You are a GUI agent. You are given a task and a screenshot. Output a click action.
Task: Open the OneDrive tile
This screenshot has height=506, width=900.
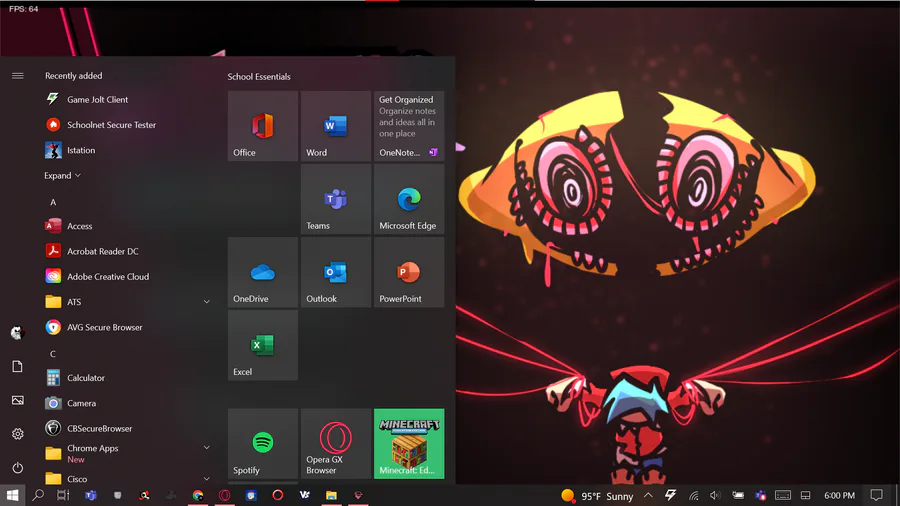pyautogui.click(x=263, y=272)
